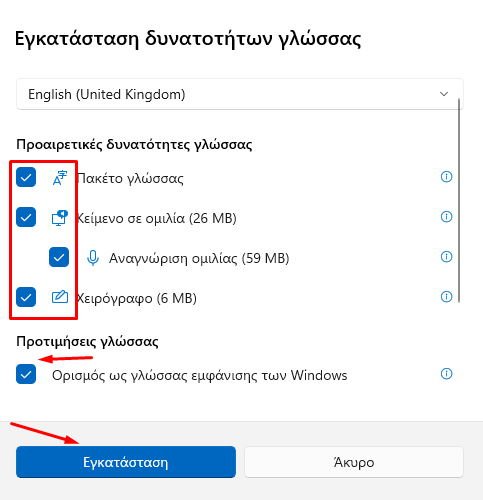The width and height of the screenshot is (483, 500).
Task: Click the chevron arrow of language selector
Action: click(x=444, y=94)
